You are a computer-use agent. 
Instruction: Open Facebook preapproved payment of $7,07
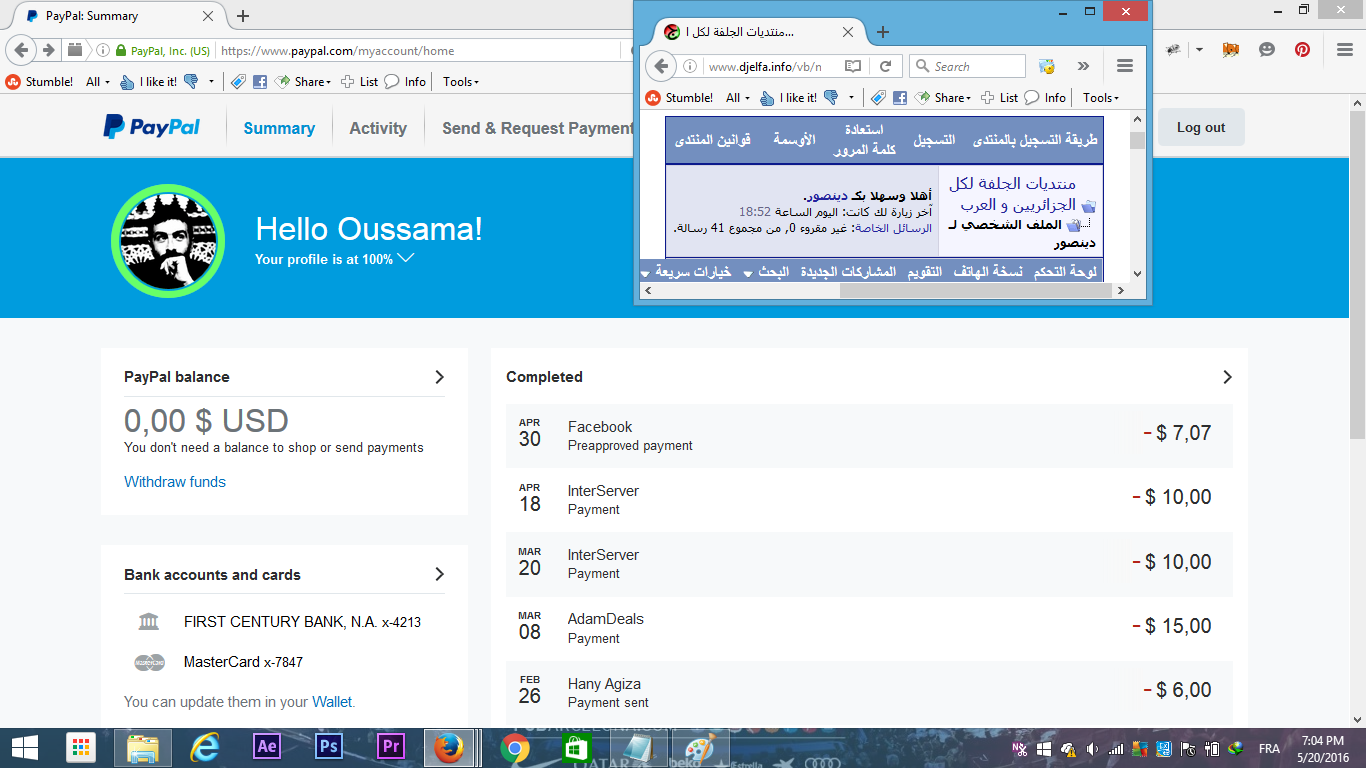pyautogui.click(x=869, y=435)
